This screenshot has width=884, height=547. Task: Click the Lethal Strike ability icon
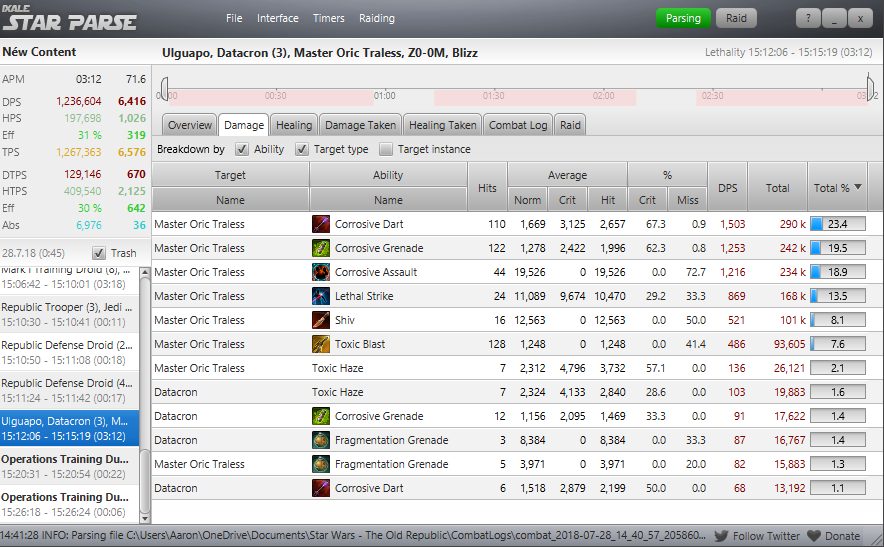[x=321, y=296]
